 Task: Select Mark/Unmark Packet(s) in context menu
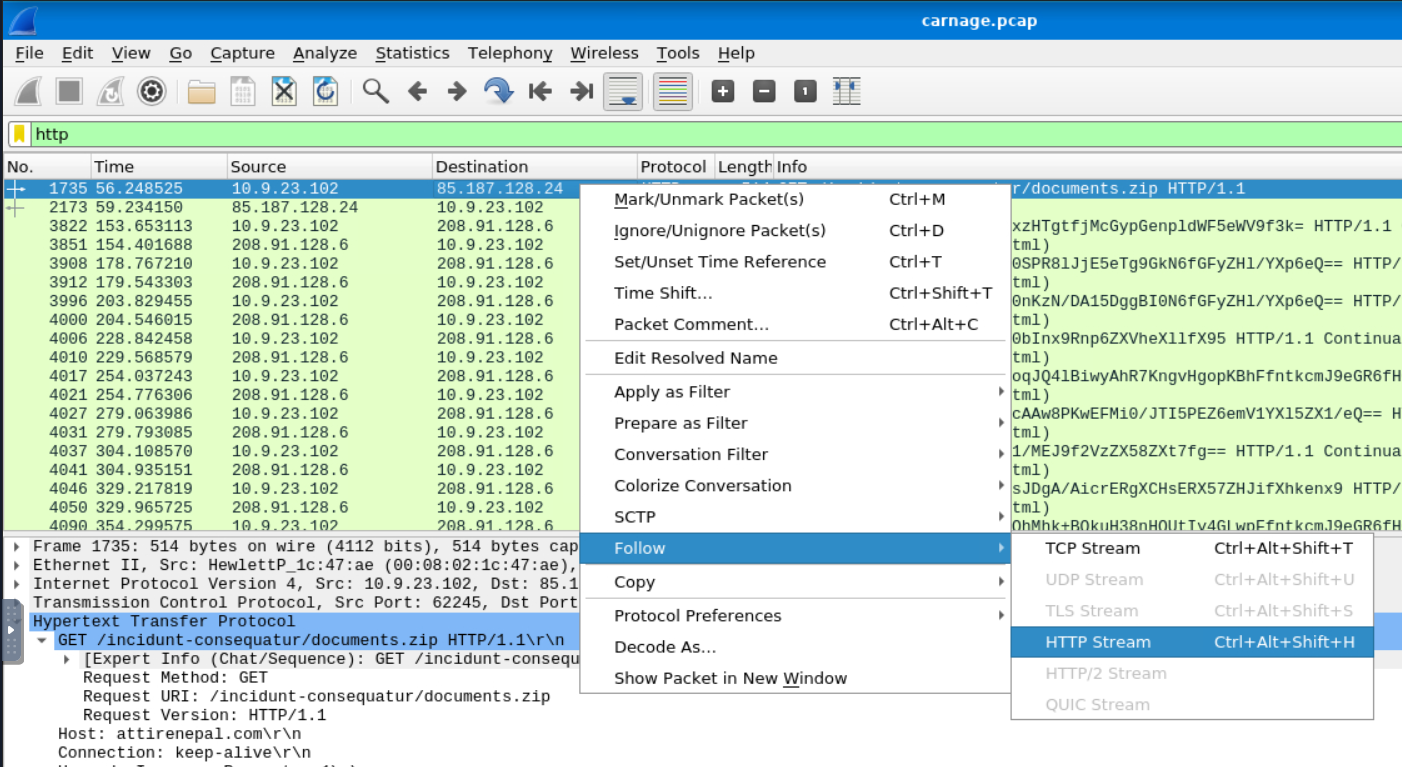point(708,199)
